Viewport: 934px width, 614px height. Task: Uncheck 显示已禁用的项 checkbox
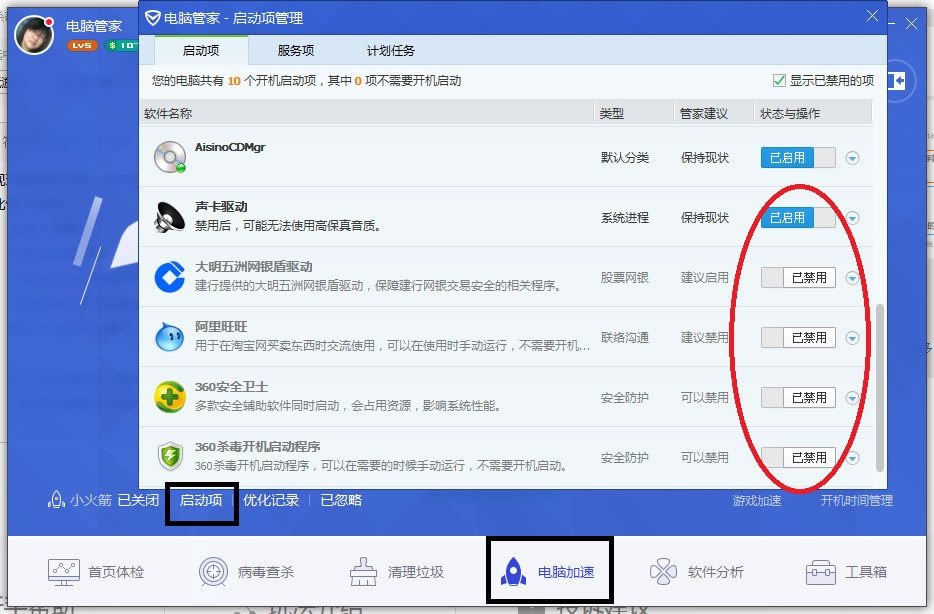[779, 80]
